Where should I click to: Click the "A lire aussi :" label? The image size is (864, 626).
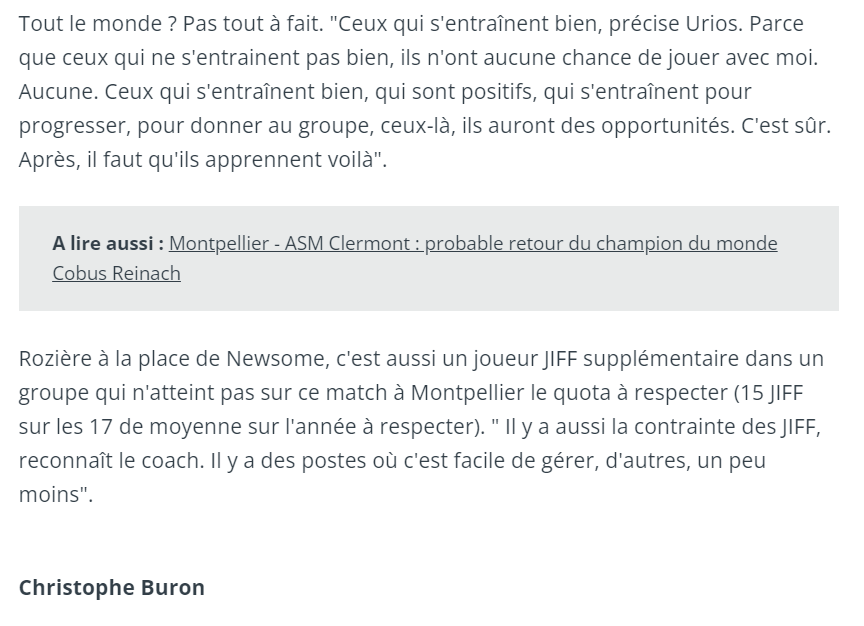tap(108, 244)
